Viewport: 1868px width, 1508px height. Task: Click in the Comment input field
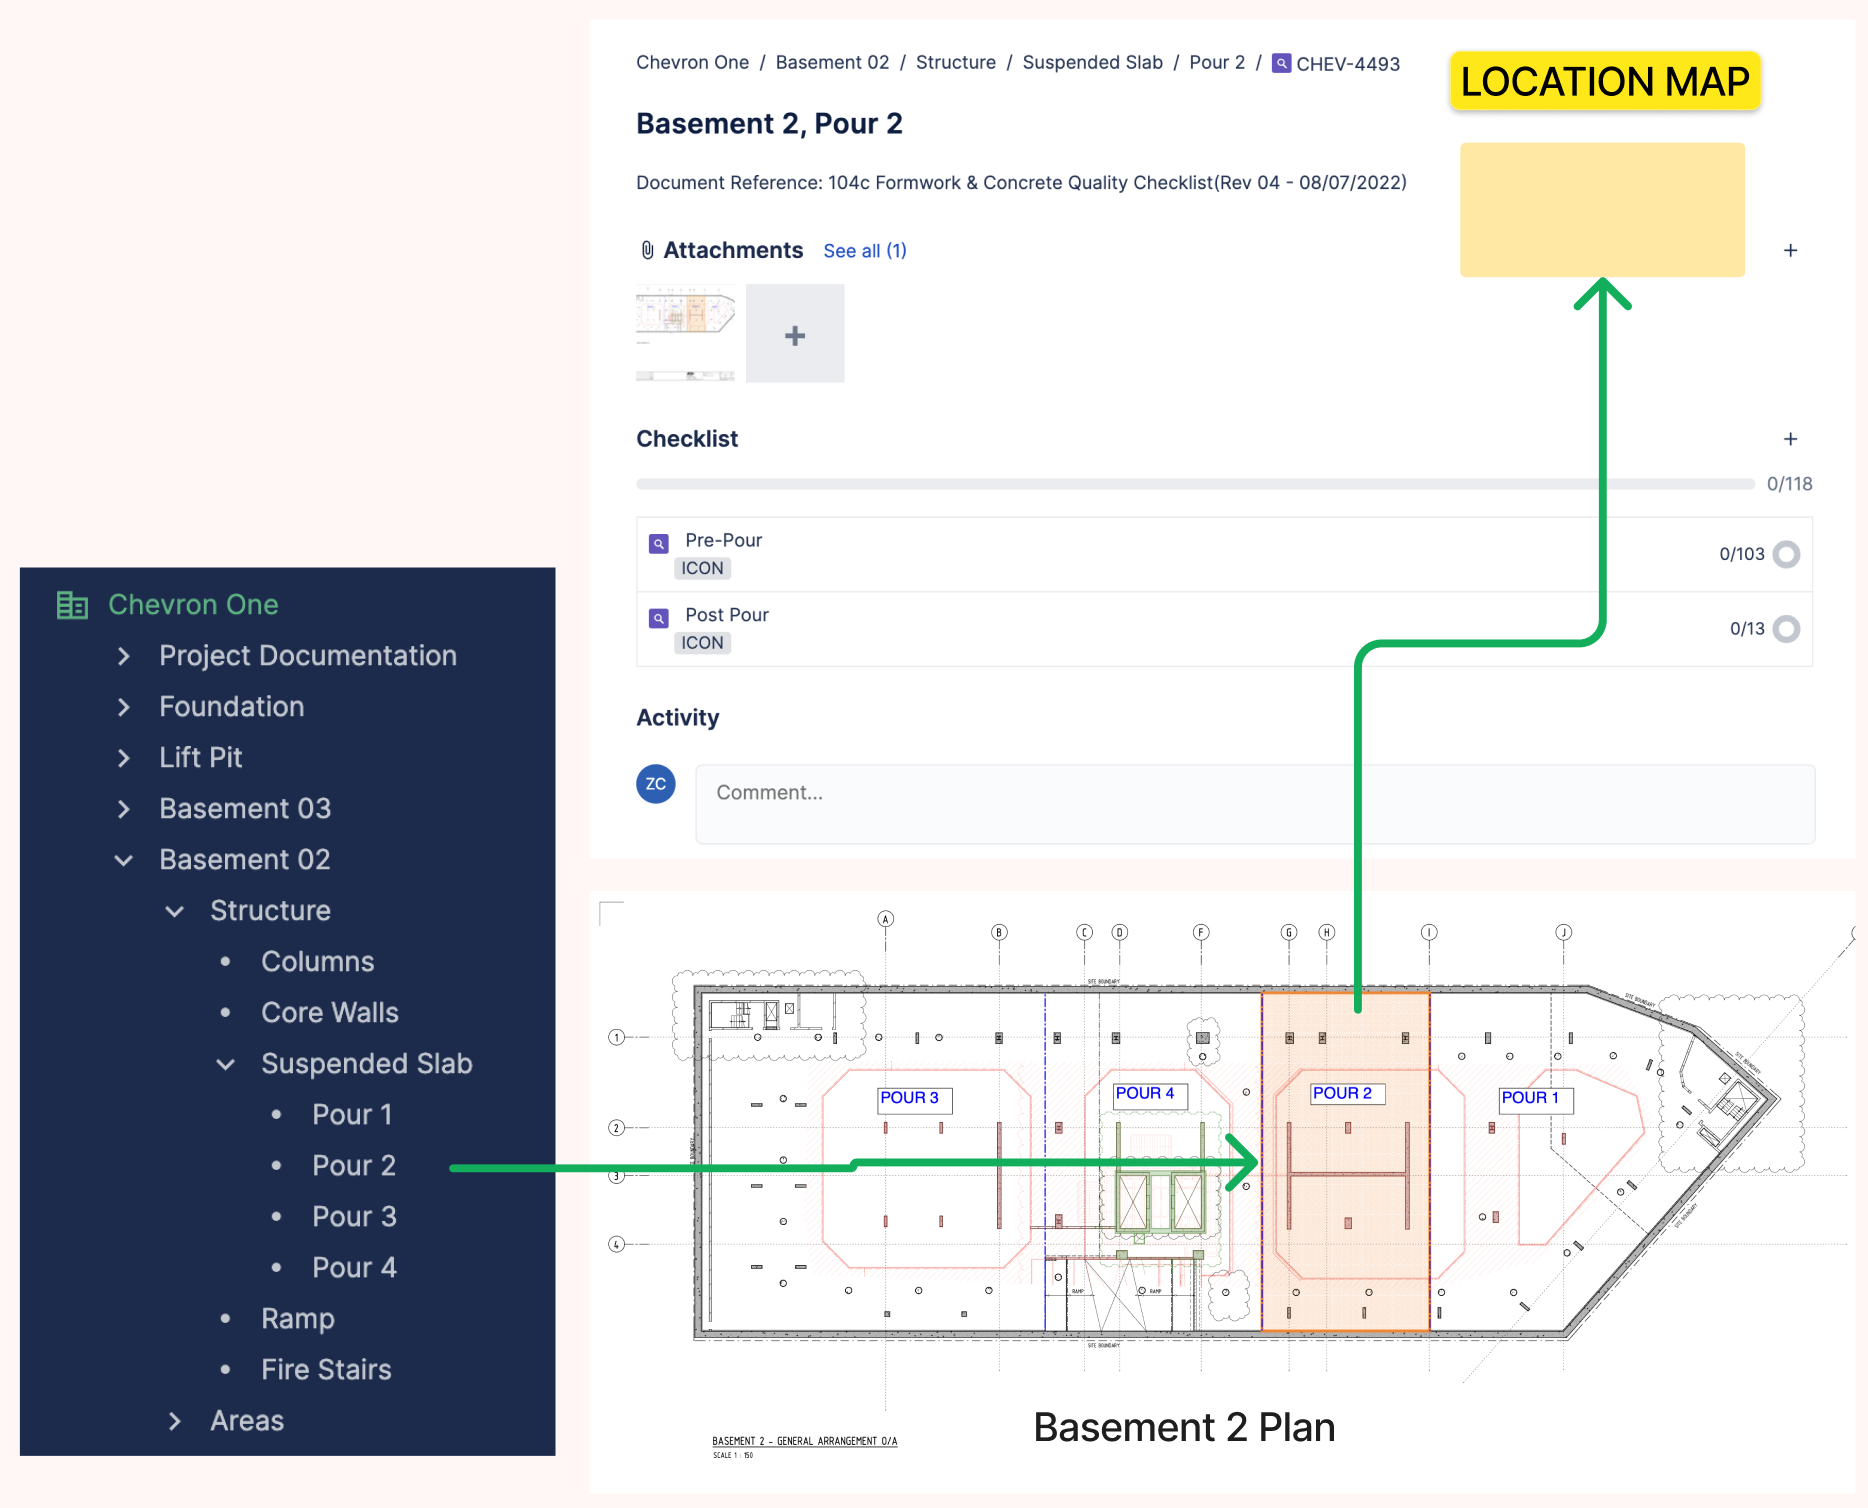point(1255,804)
